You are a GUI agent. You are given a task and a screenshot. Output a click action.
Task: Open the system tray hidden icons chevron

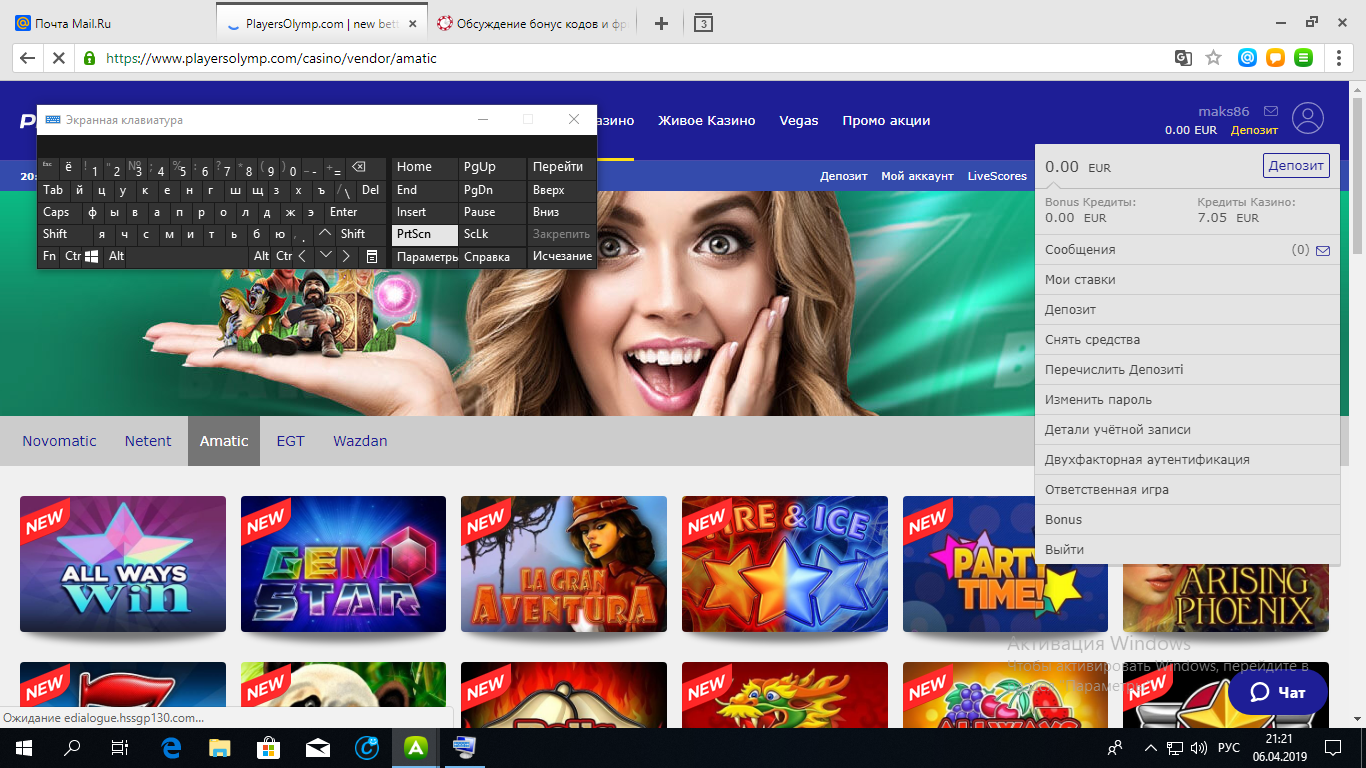[x=1151, y=748]
